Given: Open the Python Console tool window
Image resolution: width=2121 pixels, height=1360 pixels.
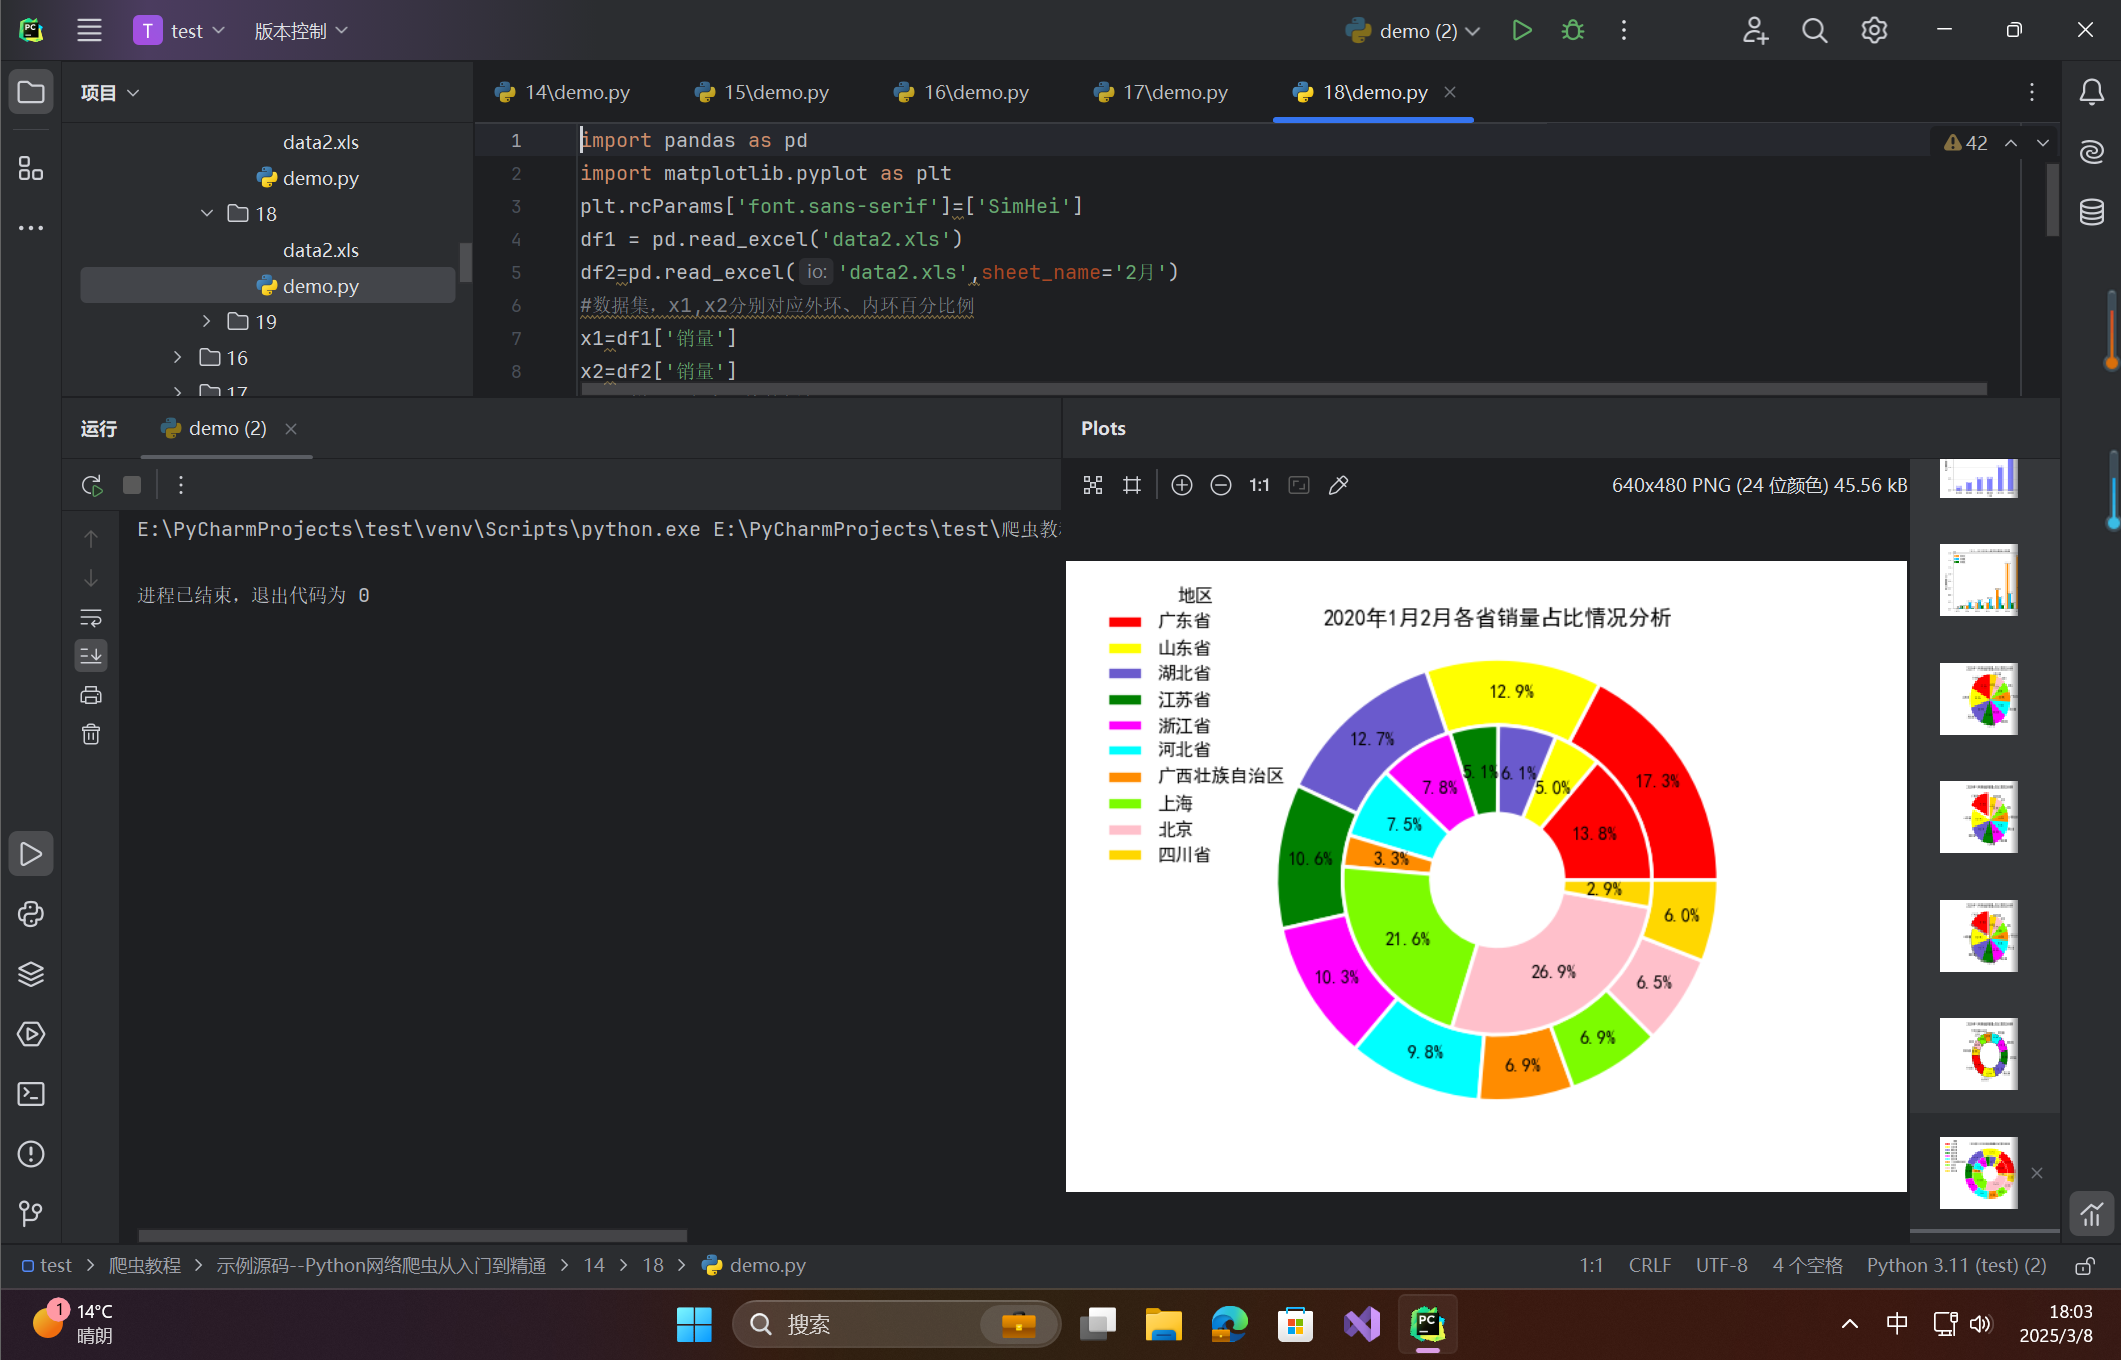Looking at the screenshot, I should 31,914.
